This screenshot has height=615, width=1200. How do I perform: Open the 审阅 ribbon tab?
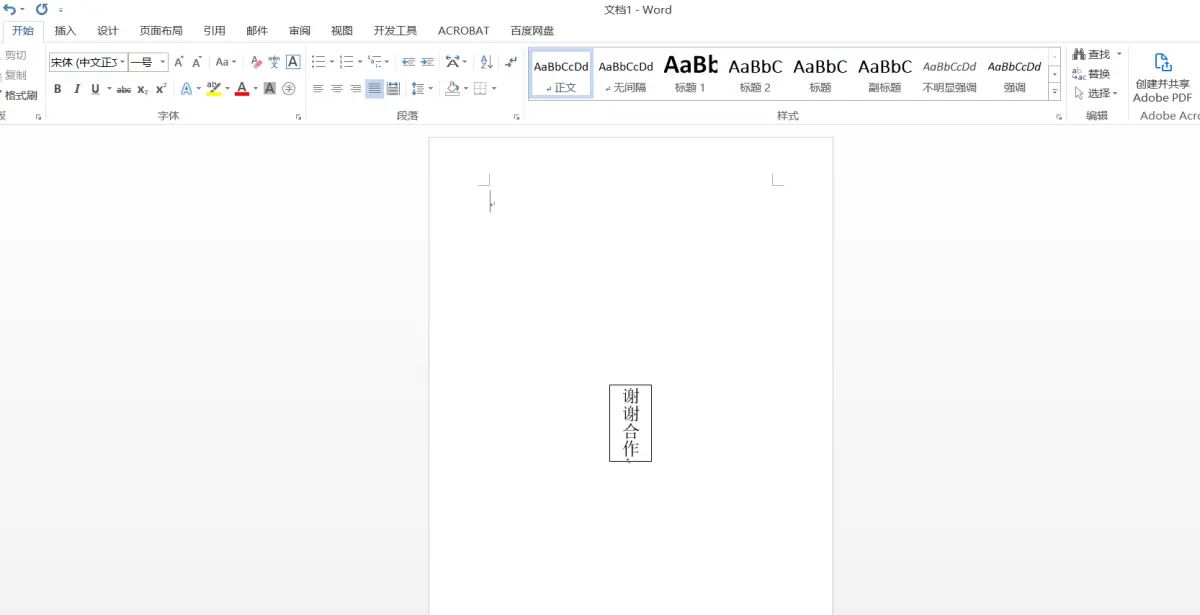298,30
